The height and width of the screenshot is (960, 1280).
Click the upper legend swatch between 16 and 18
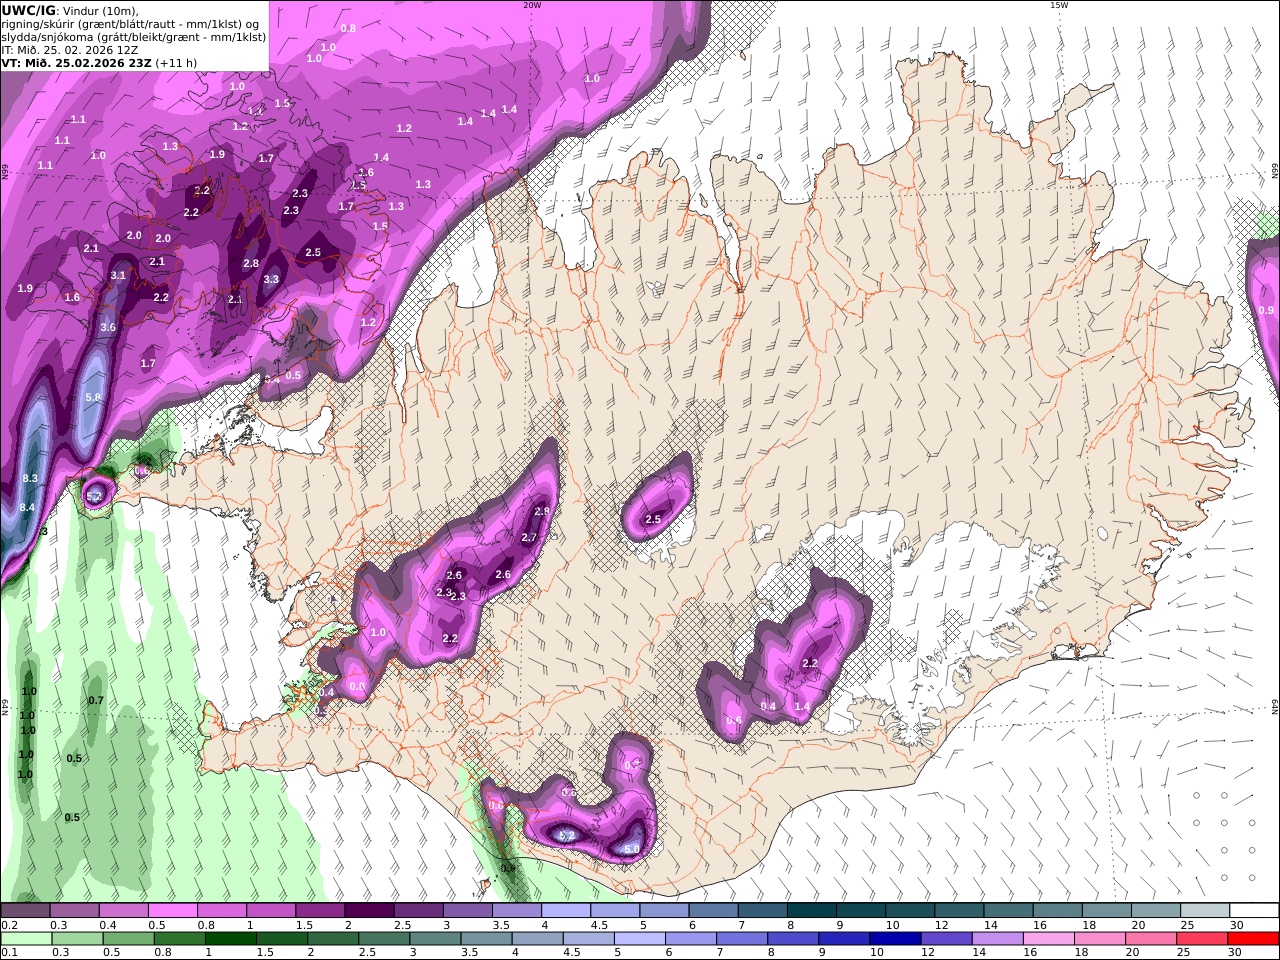(x=1057, y=911)
